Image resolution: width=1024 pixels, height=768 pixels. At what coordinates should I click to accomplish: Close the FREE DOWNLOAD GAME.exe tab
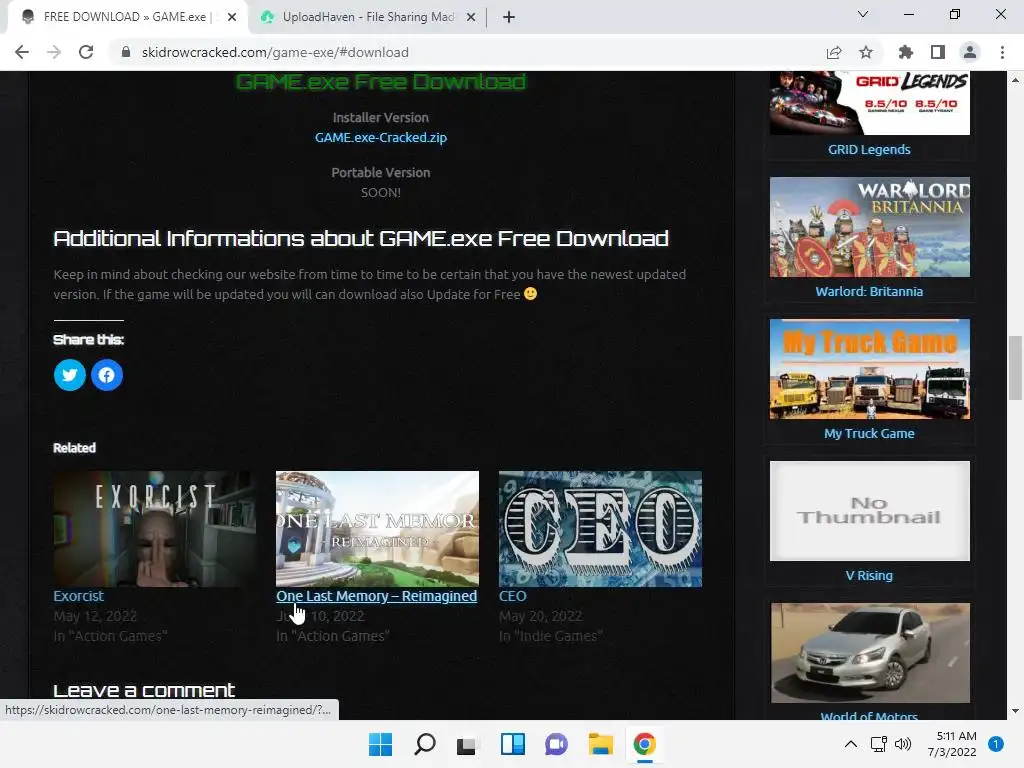[x=232, y=17]
